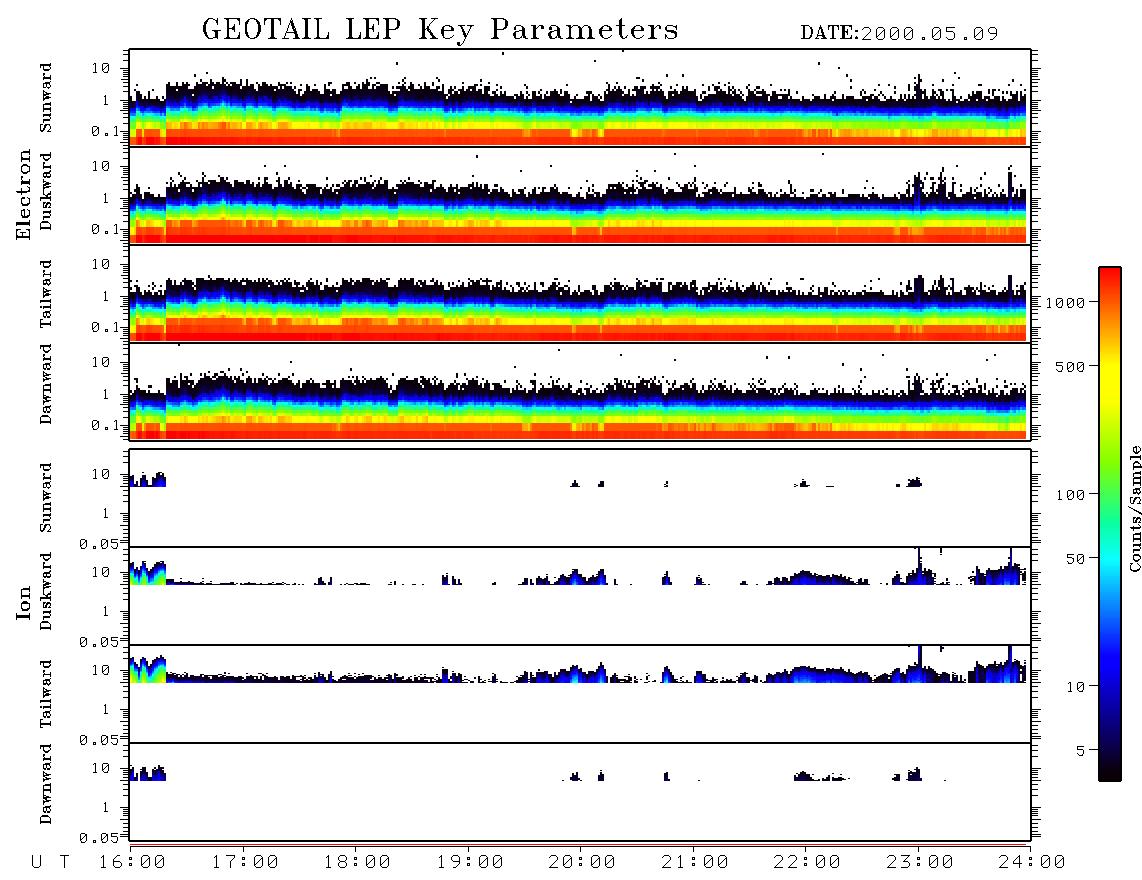Screen dimensions: 1142x880
Task: Click the 23:00 time tick label
Action: point(920,863)
